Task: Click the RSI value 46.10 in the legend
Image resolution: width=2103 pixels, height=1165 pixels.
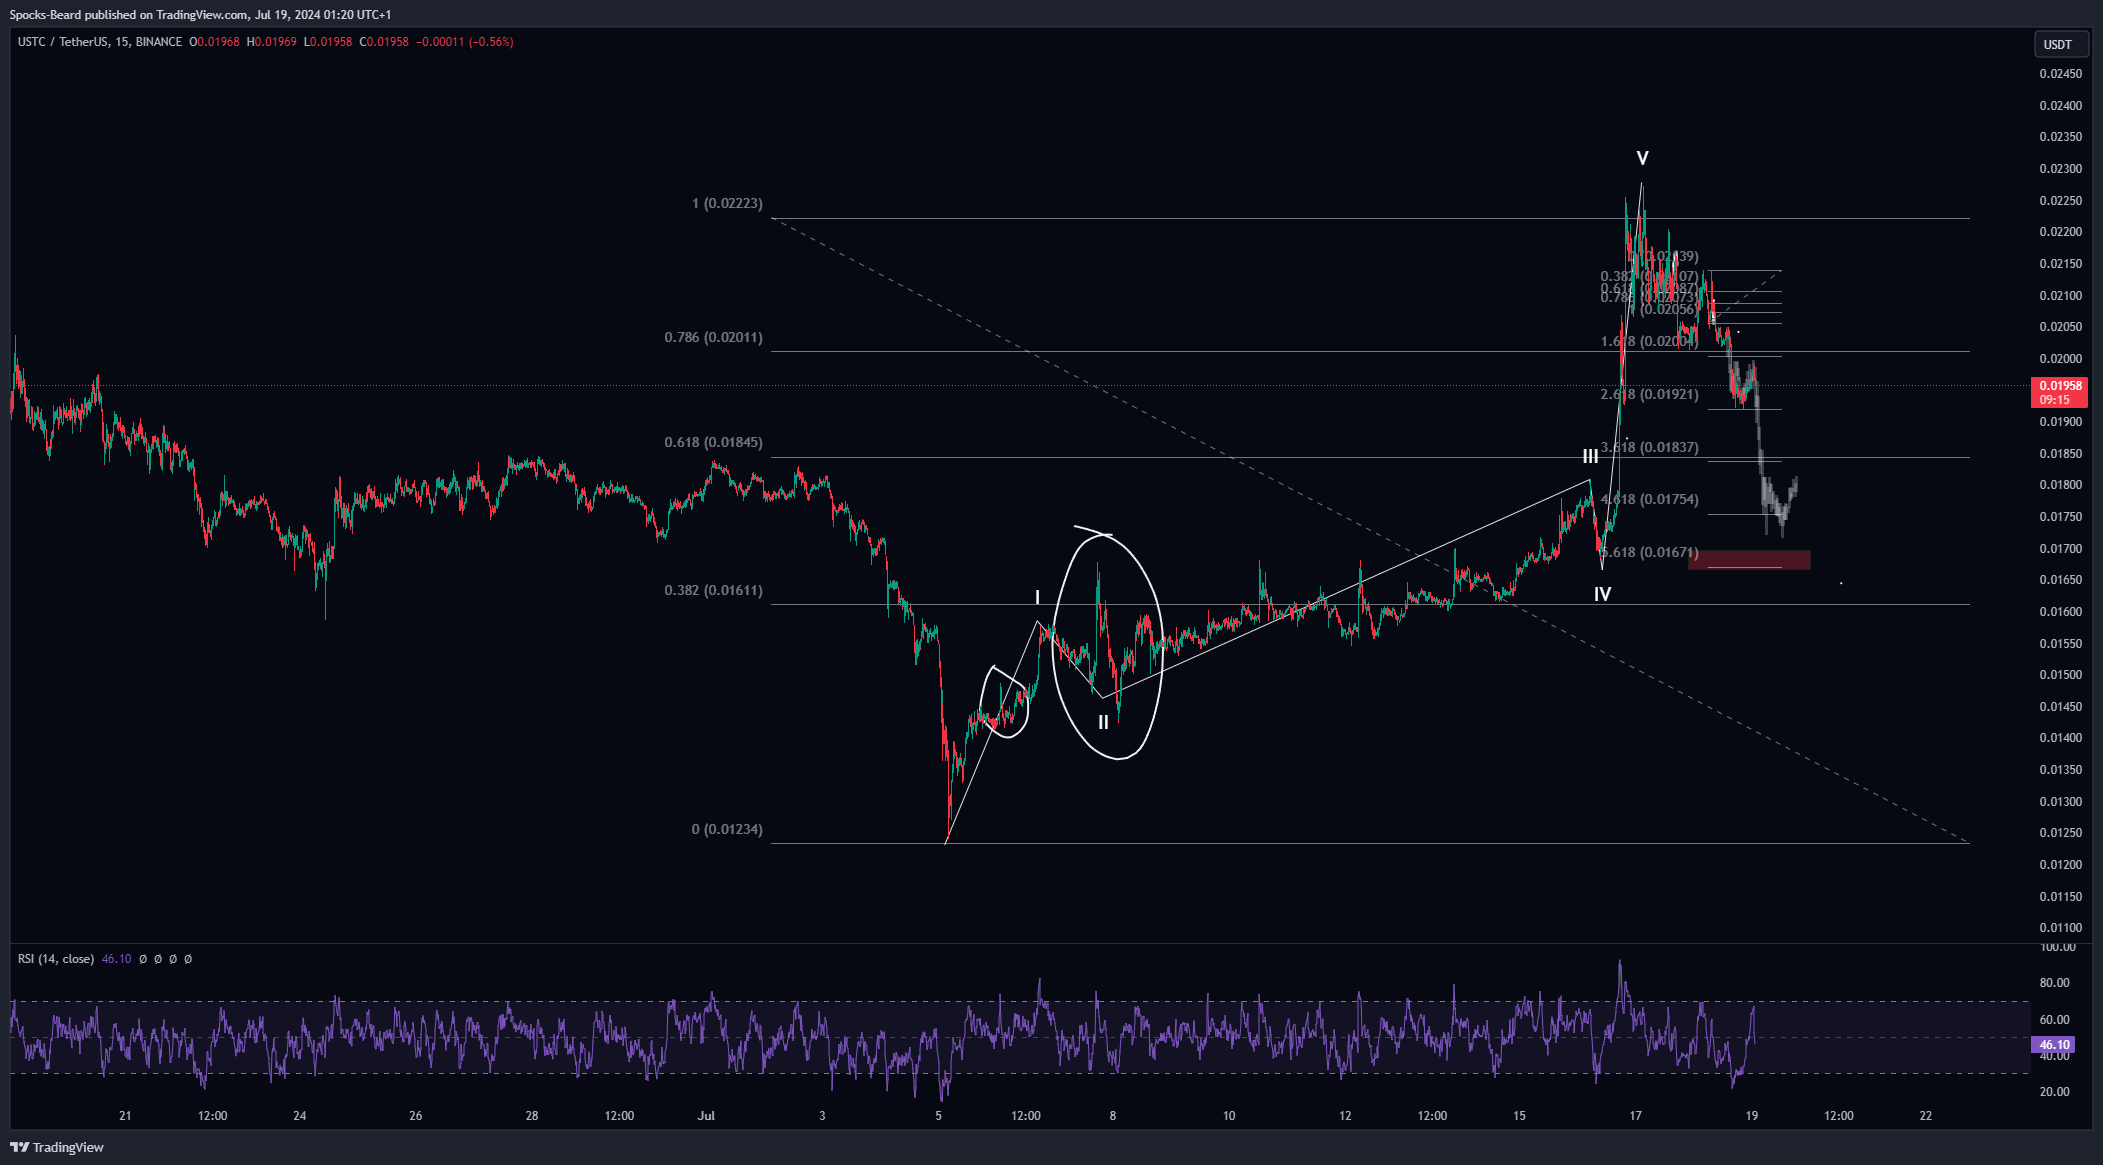Action: [116, 959]
